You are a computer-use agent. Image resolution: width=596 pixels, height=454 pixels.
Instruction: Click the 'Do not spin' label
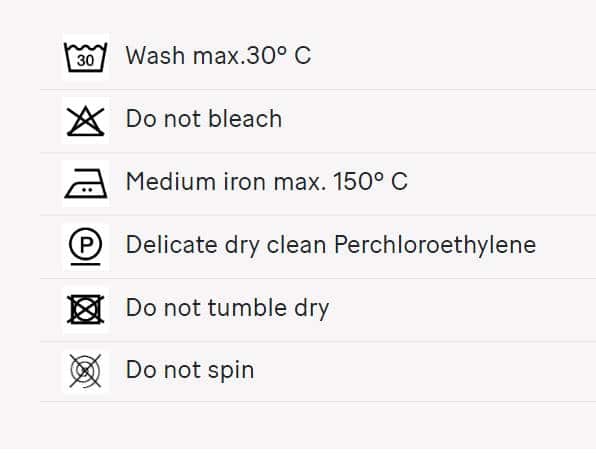[x=190, y=370]
